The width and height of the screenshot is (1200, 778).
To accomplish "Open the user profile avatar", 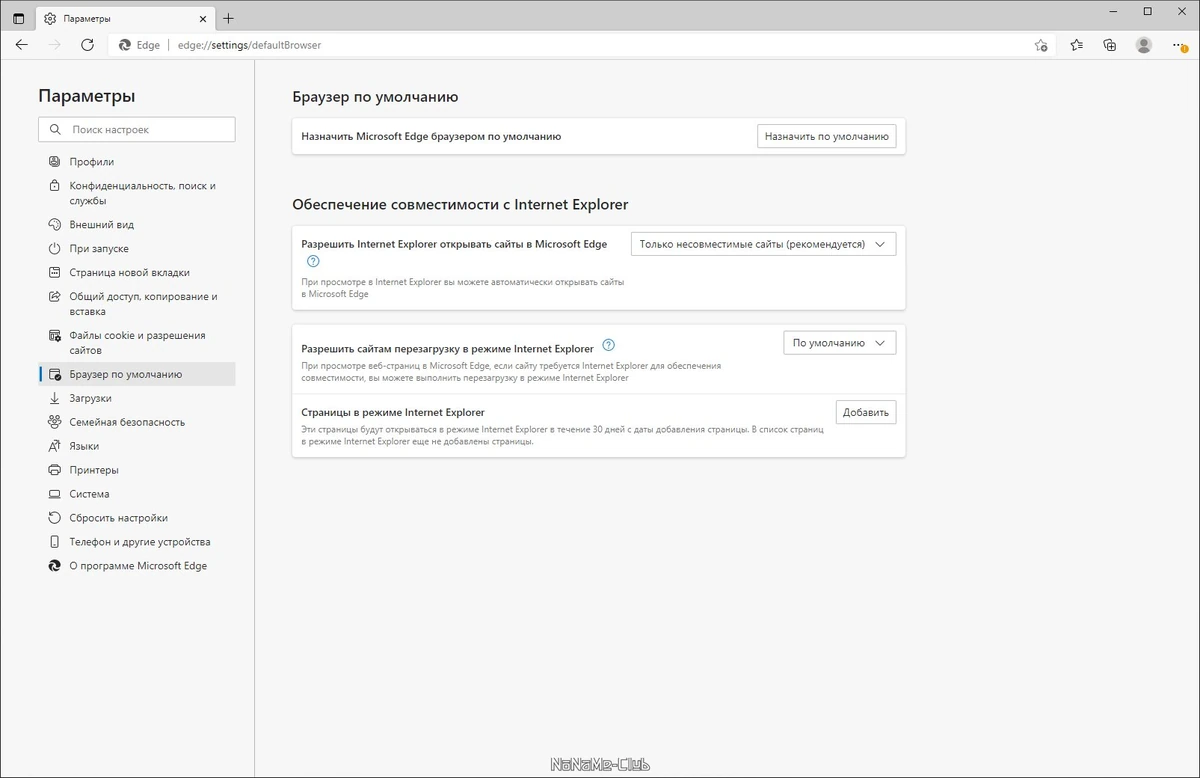I will point(1144,45).
